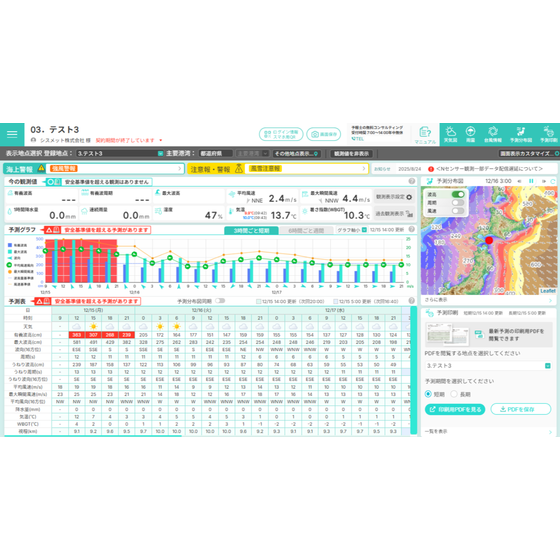This screenshot has width=560, height=560.
Task: Click the forecast table horizontal scrollbar
Action: (93, 436)
